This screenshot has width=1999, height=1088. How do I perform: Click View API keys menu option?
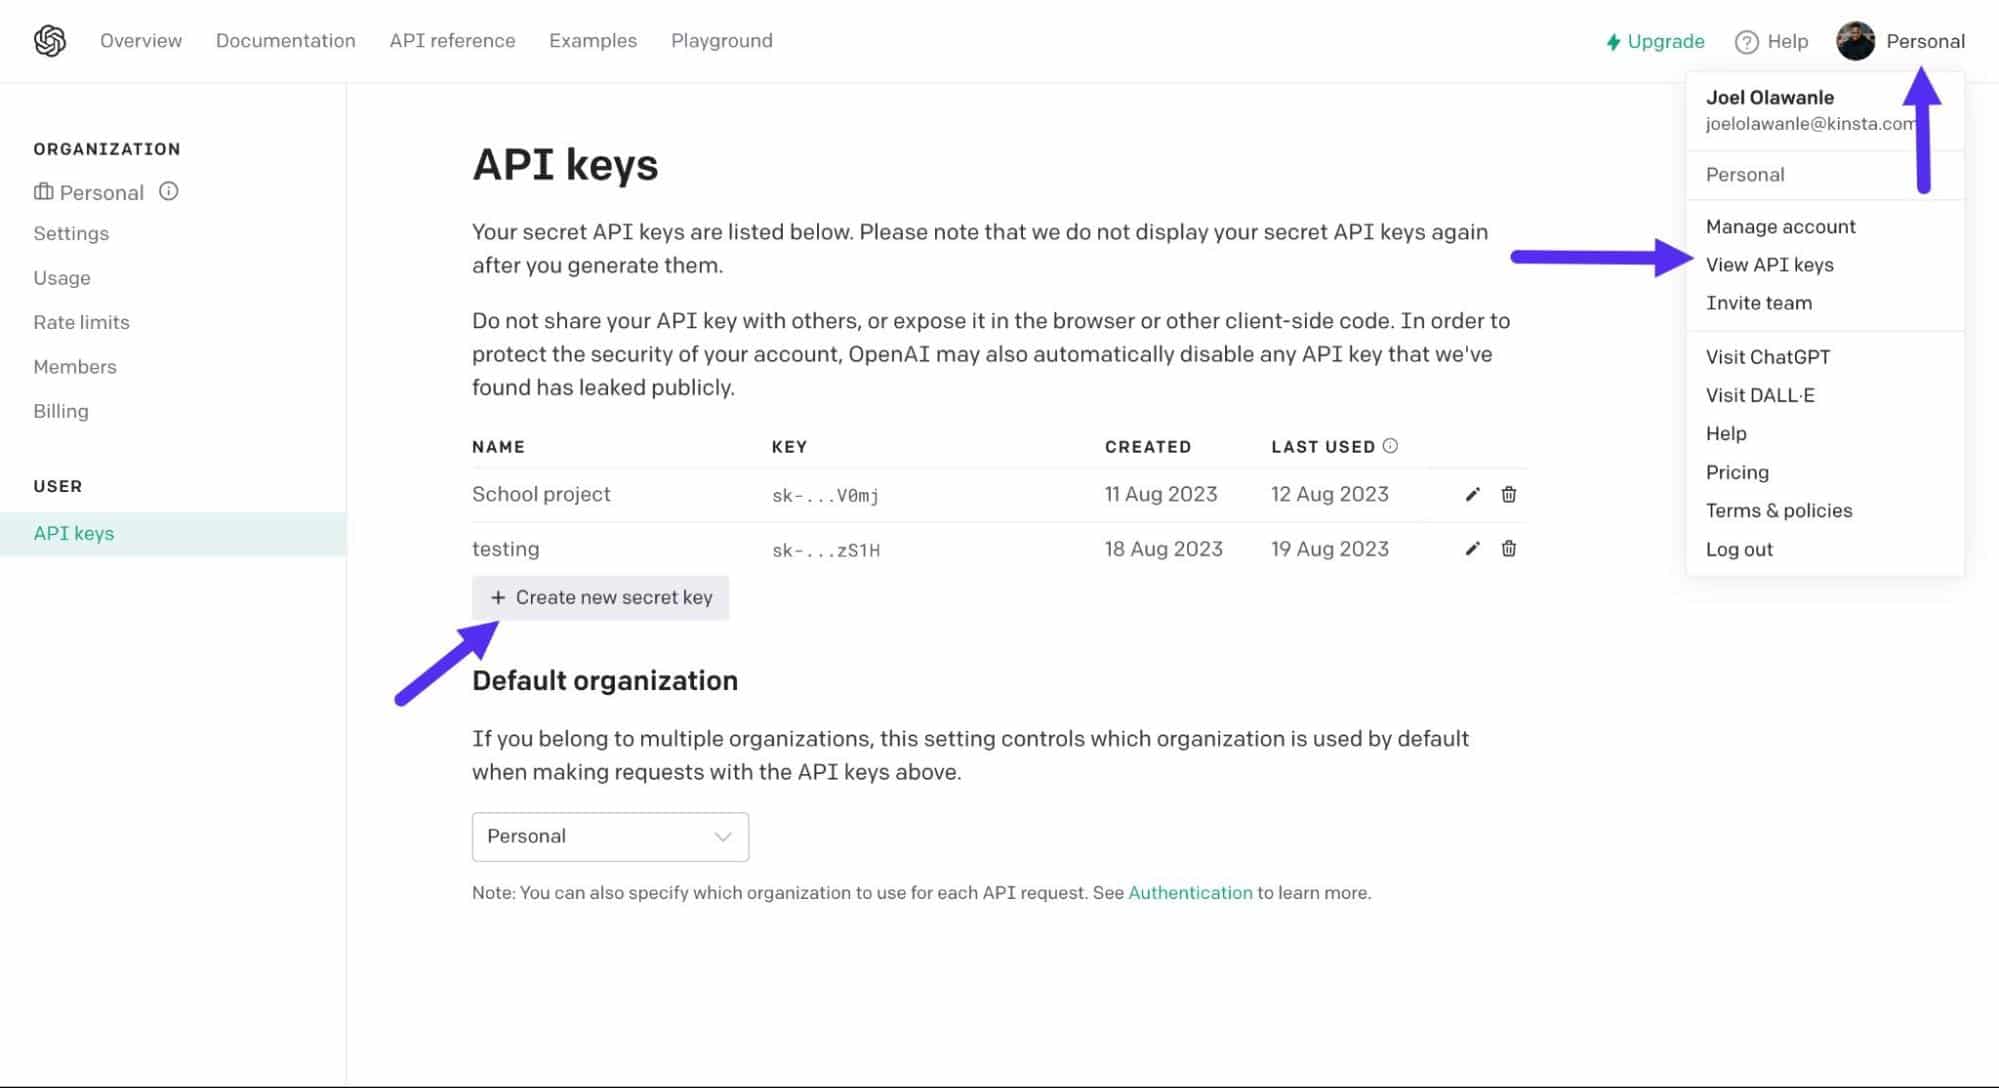[1769, 264]
